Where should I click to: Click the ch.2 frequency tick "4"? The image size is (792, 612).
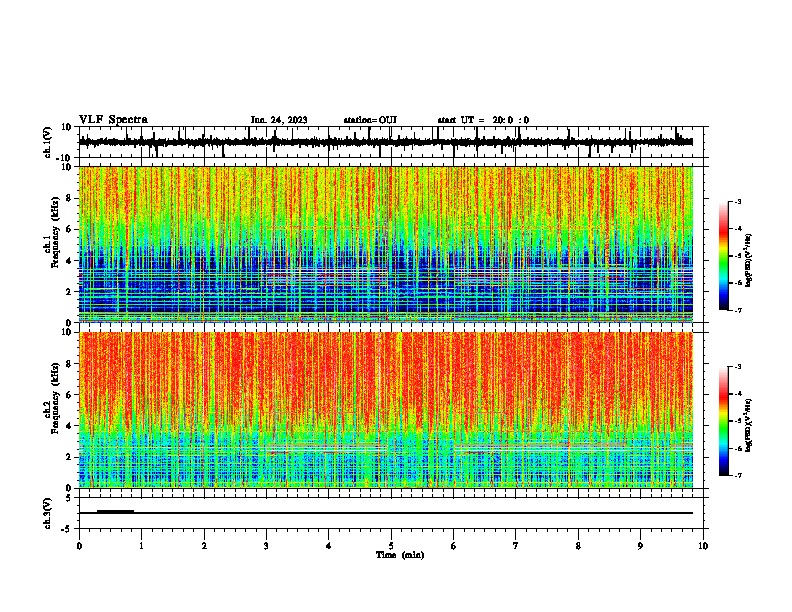pos(69,426)
